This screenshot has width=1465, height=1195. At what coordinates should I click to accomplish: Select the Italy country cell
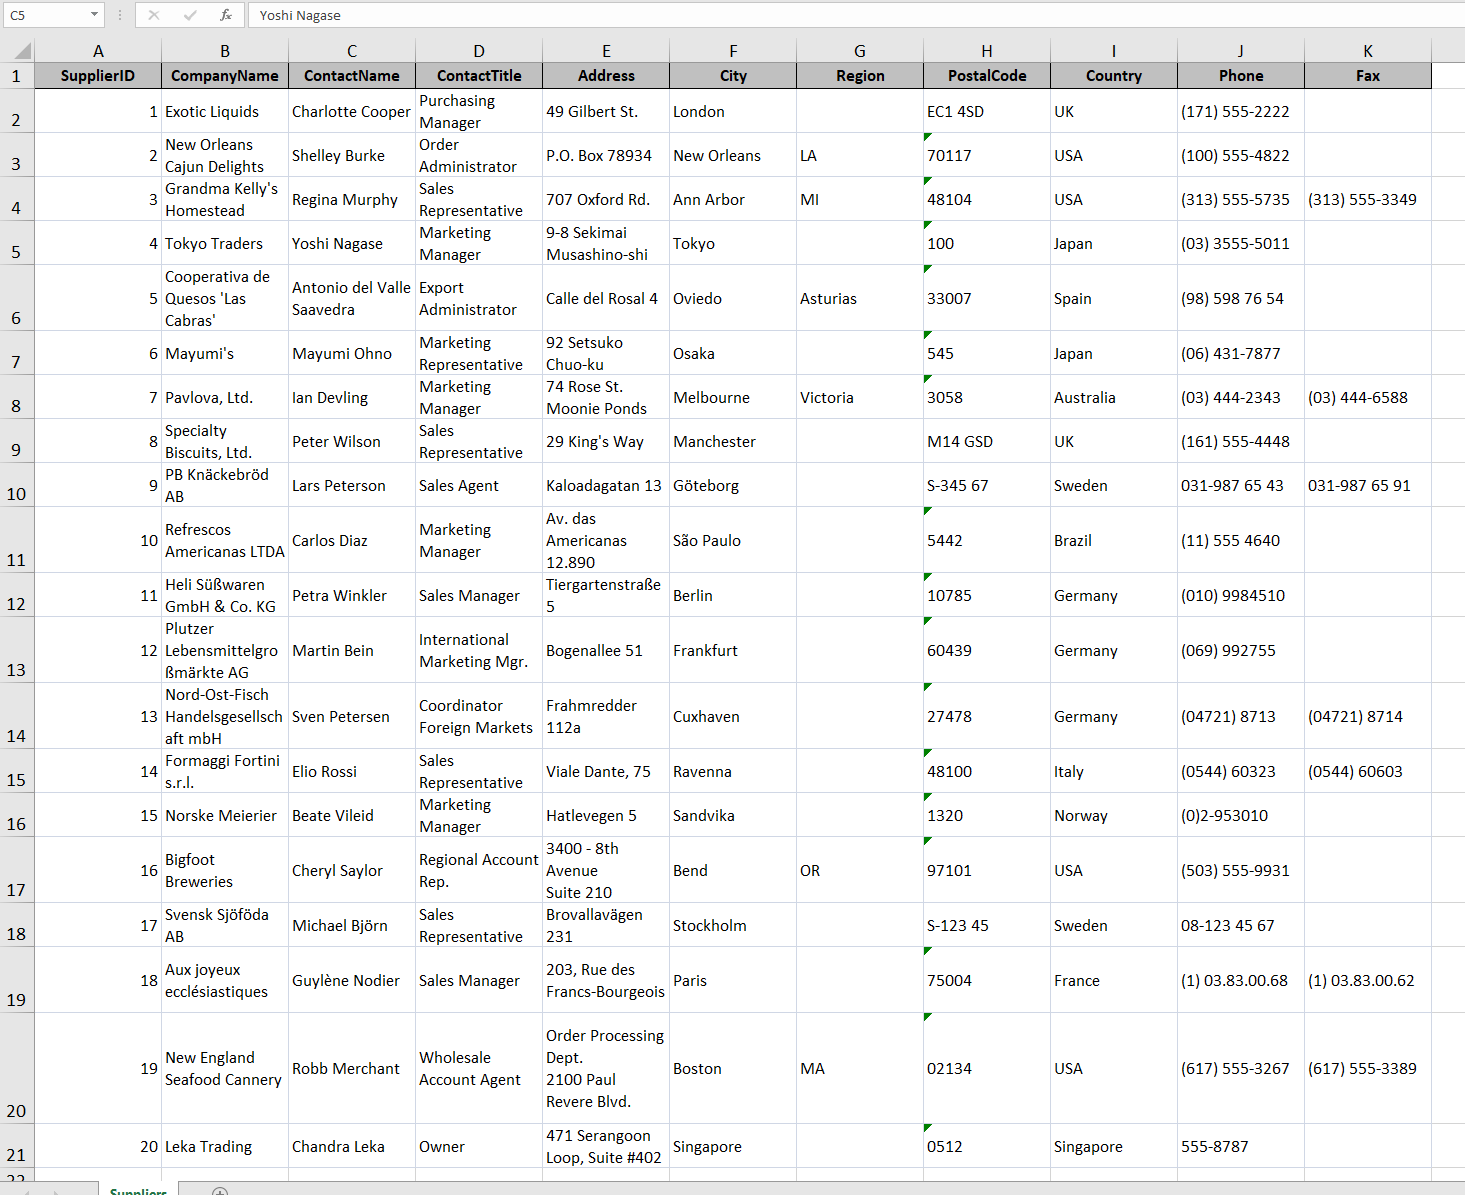point(1114,771)
